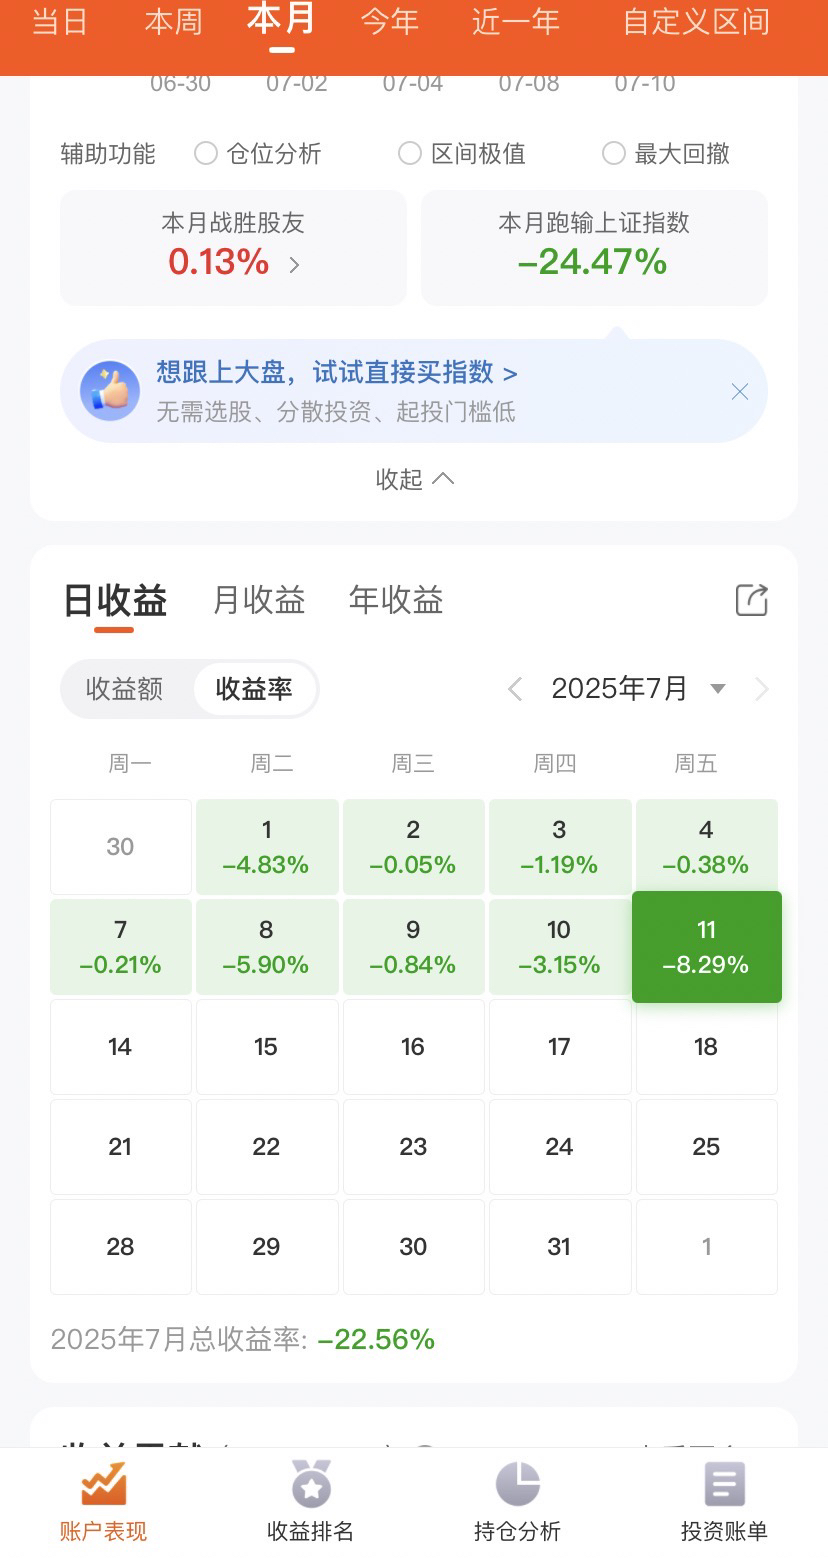
Task: Switch the toggle to 收益额
Action: (125, 689)
